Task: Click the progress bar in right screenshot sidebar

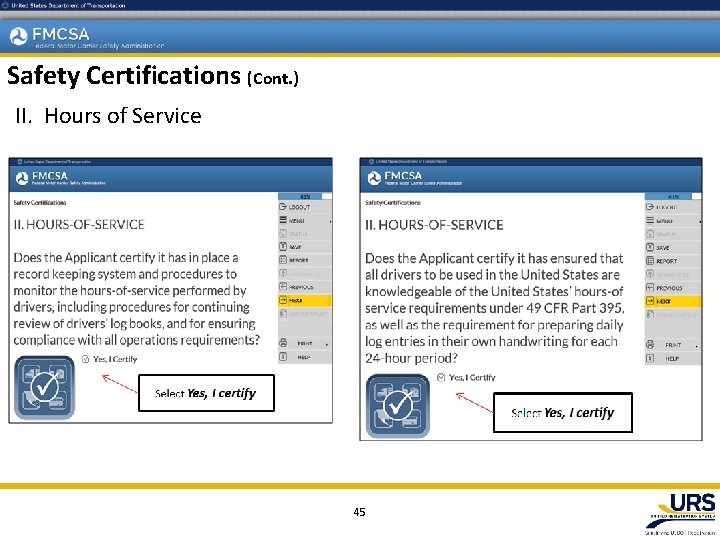Action: coord(673,197)
